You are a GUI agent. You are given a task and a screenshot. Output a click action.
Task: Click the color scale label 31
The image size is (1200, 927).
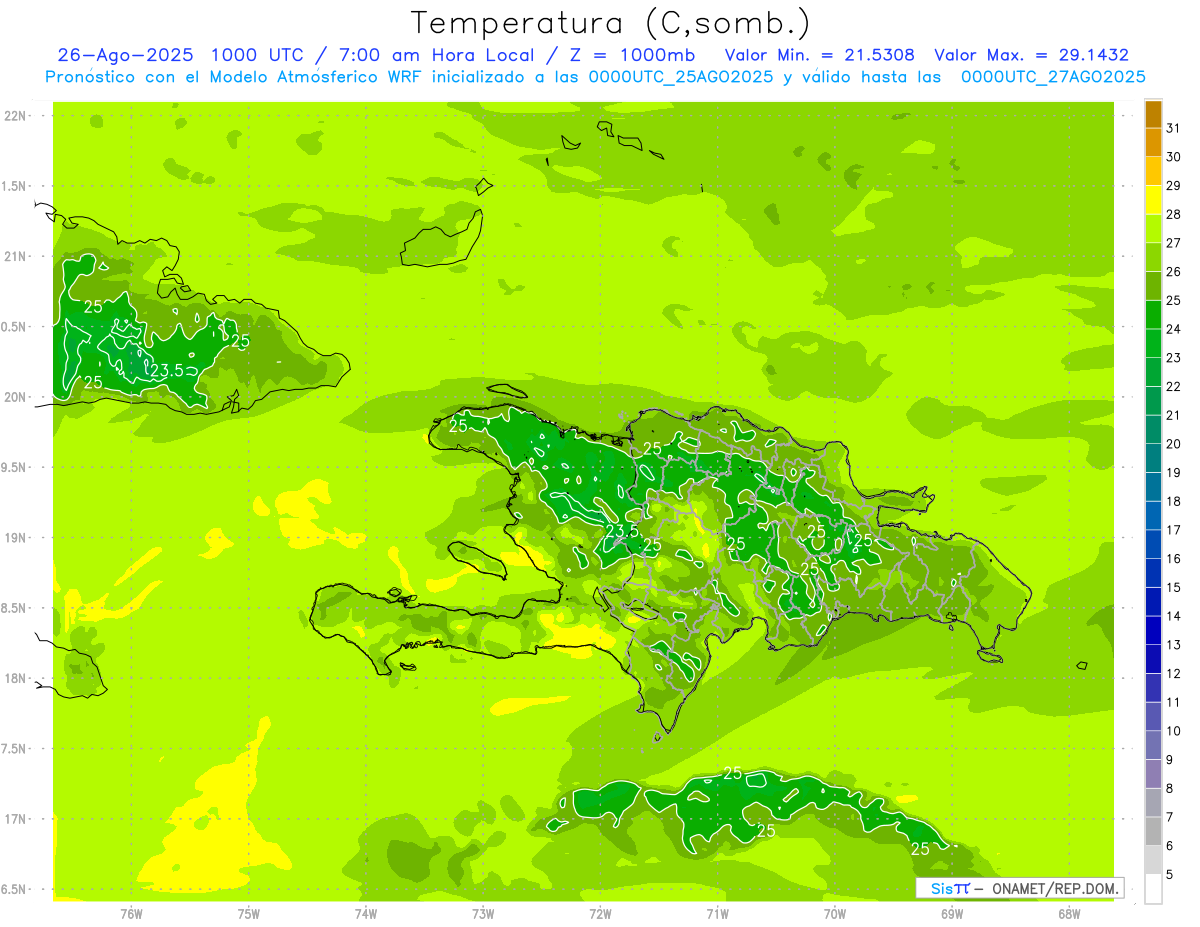tap(1173, 128)
